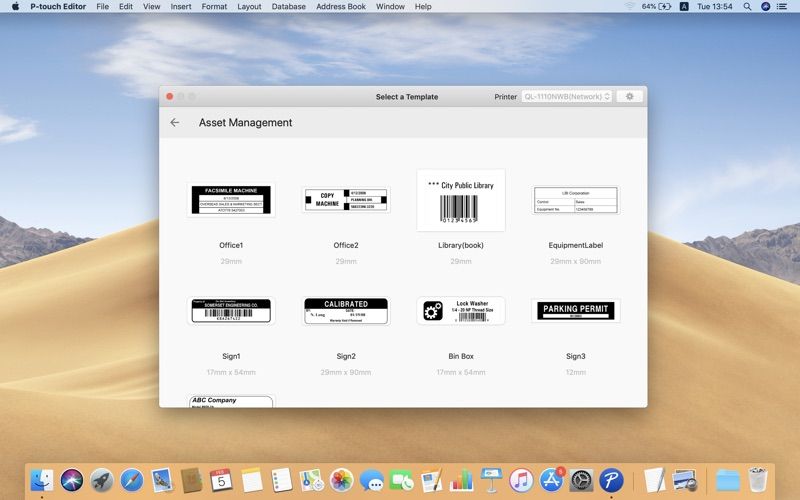
Task: Open the View menu
Action: coord(152,7)
